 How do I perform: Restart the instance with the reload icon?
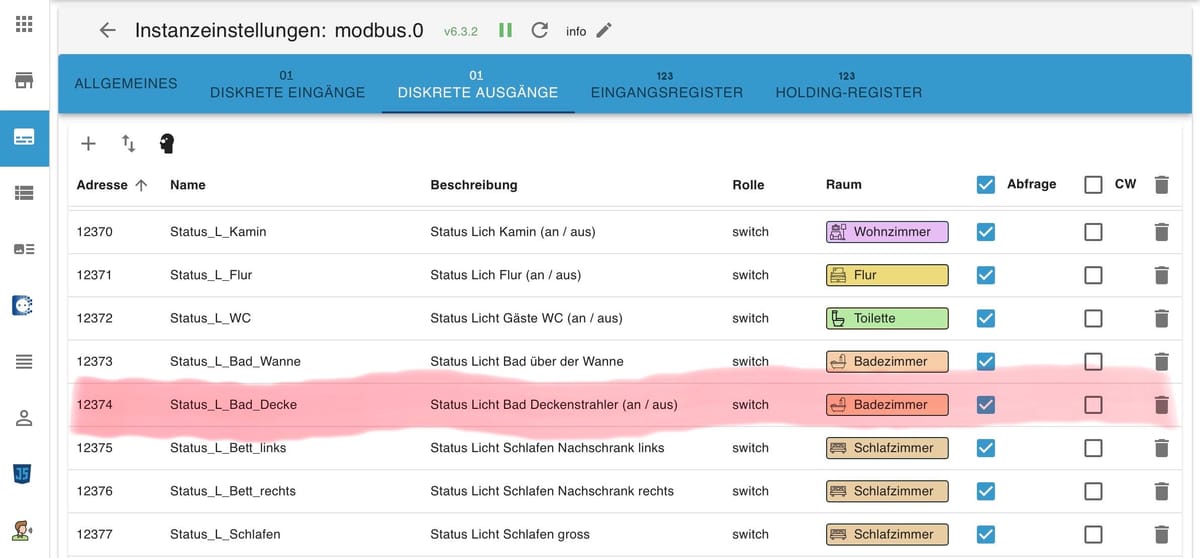(540, 30)
